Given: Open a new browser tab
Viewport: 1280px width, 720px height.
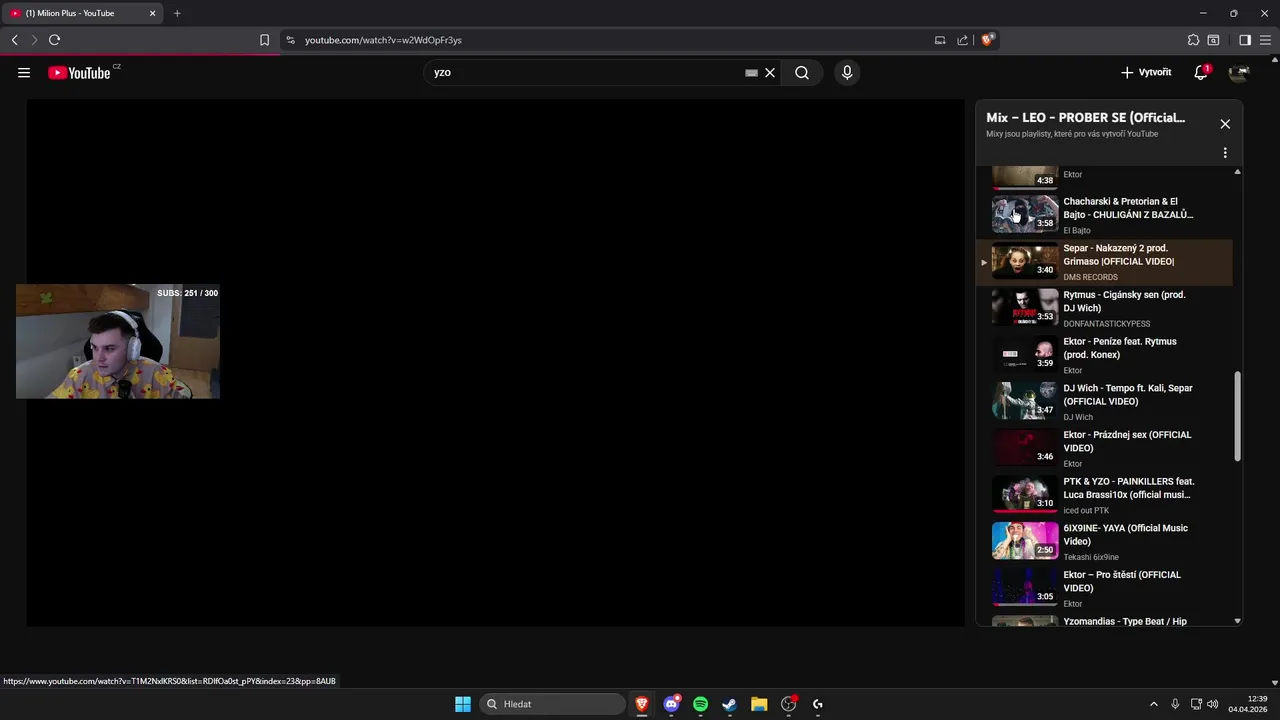Looking at the screenshot, I should (177, 13).
